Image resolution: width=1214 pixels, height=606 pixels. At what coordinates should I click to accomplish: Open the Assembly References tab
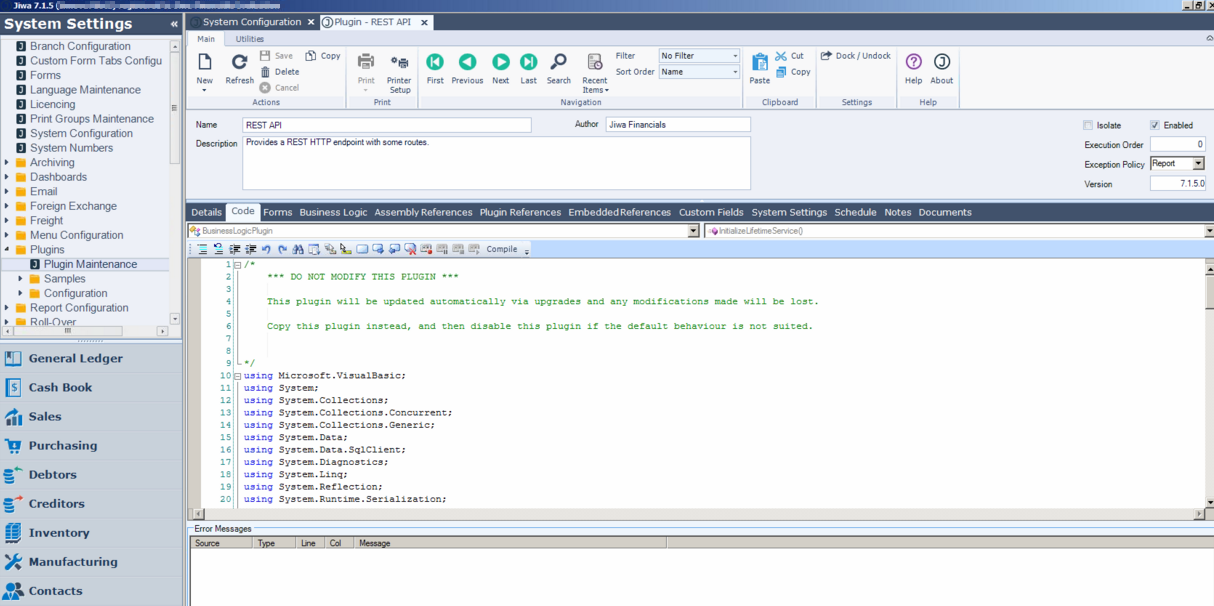click(423, 212)
